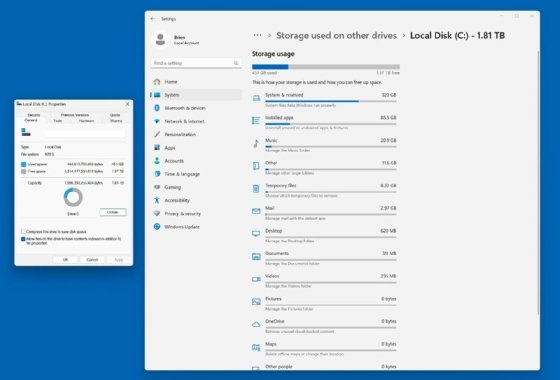Open the Maps storage icon
560x380 pixels.
click(256, 347)
